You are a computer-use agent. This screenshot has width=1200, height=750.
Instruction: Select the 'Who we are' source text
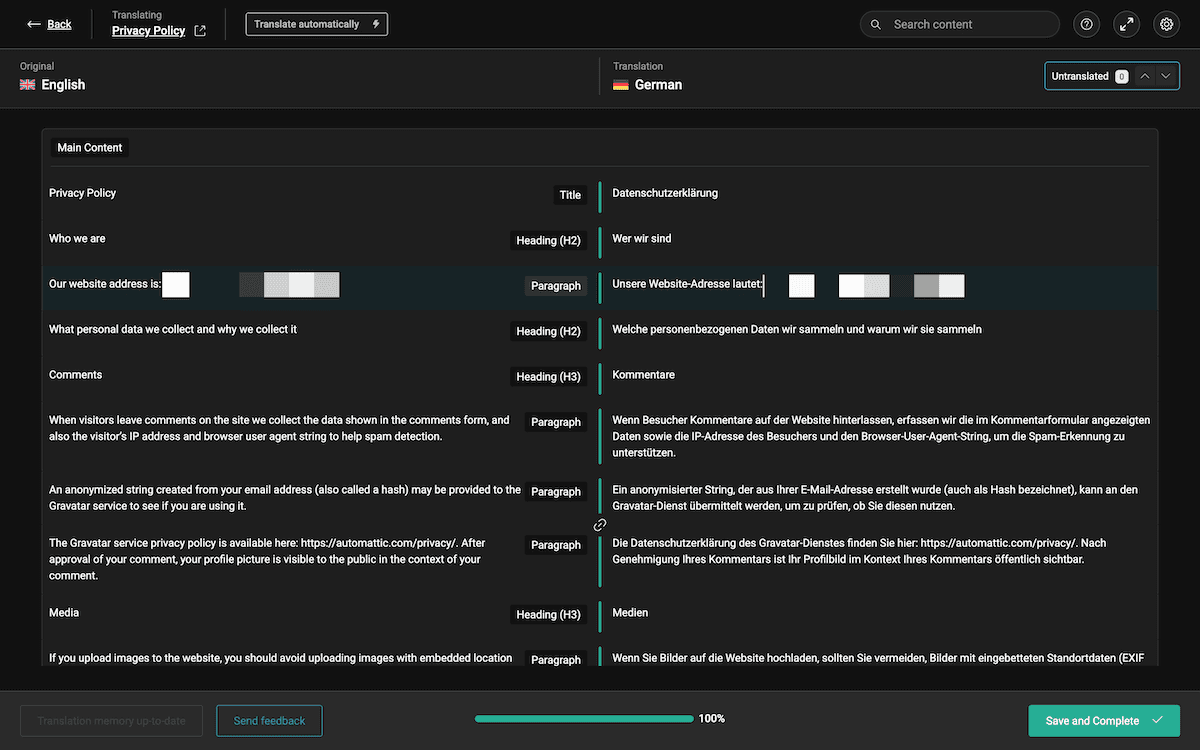click(77, 239)
